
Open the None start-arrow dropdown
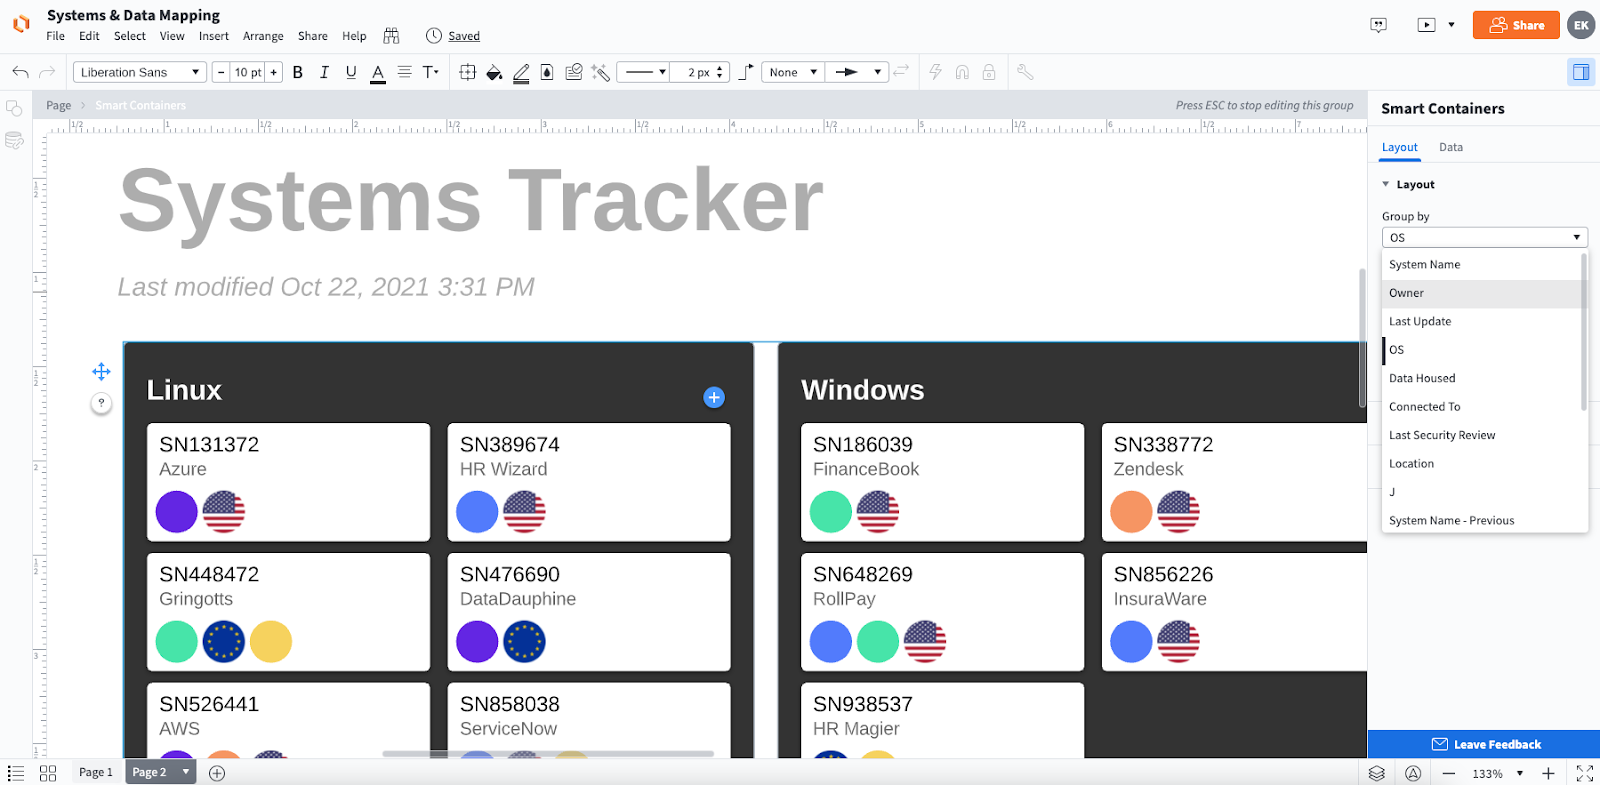point(792,72)
